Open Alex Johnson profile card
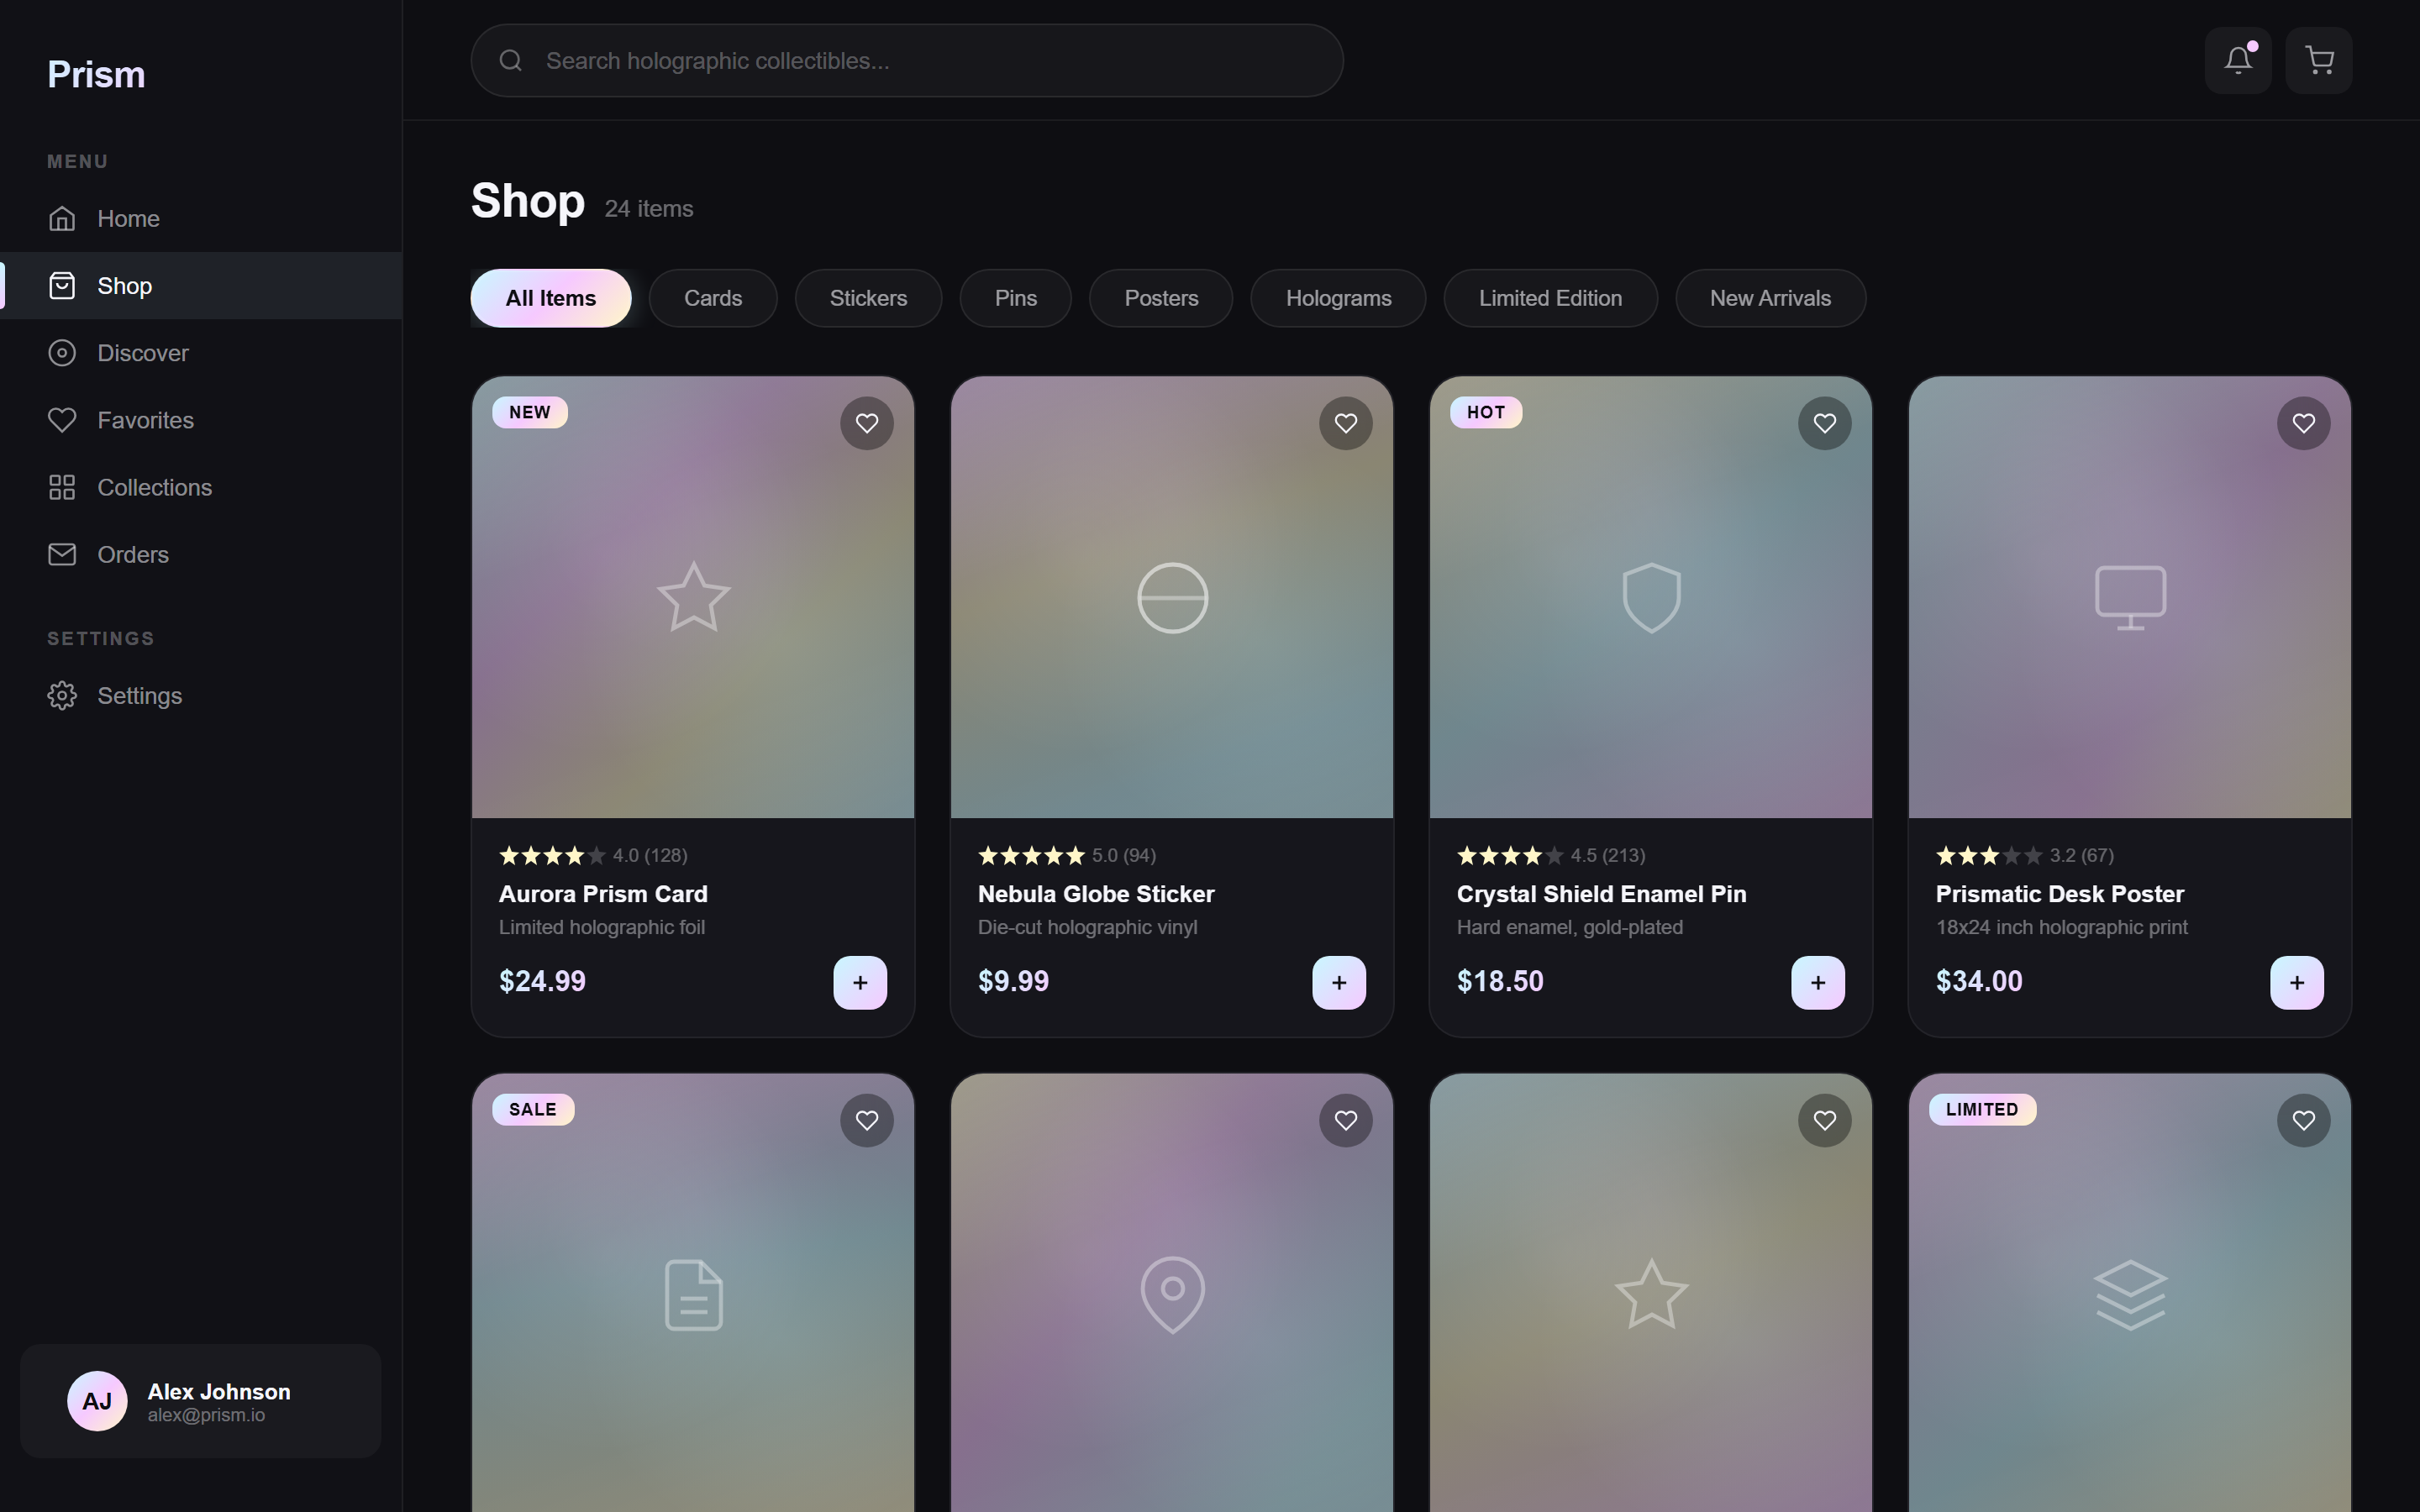 click(x=200, y=1401)
